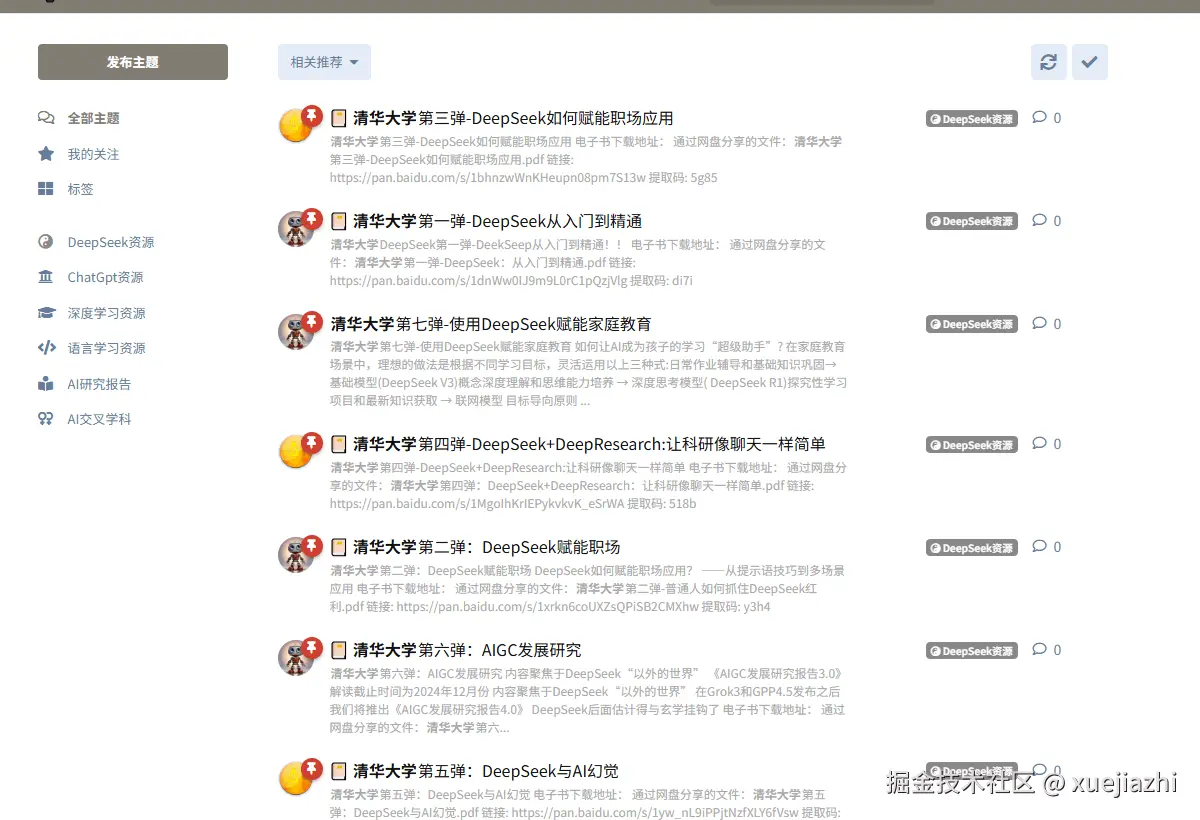This screenshot has width=1200, height=820.
Task: Open post 清华大学第六弹：AIGC发展研究
Action: click(x=467, y=650)
